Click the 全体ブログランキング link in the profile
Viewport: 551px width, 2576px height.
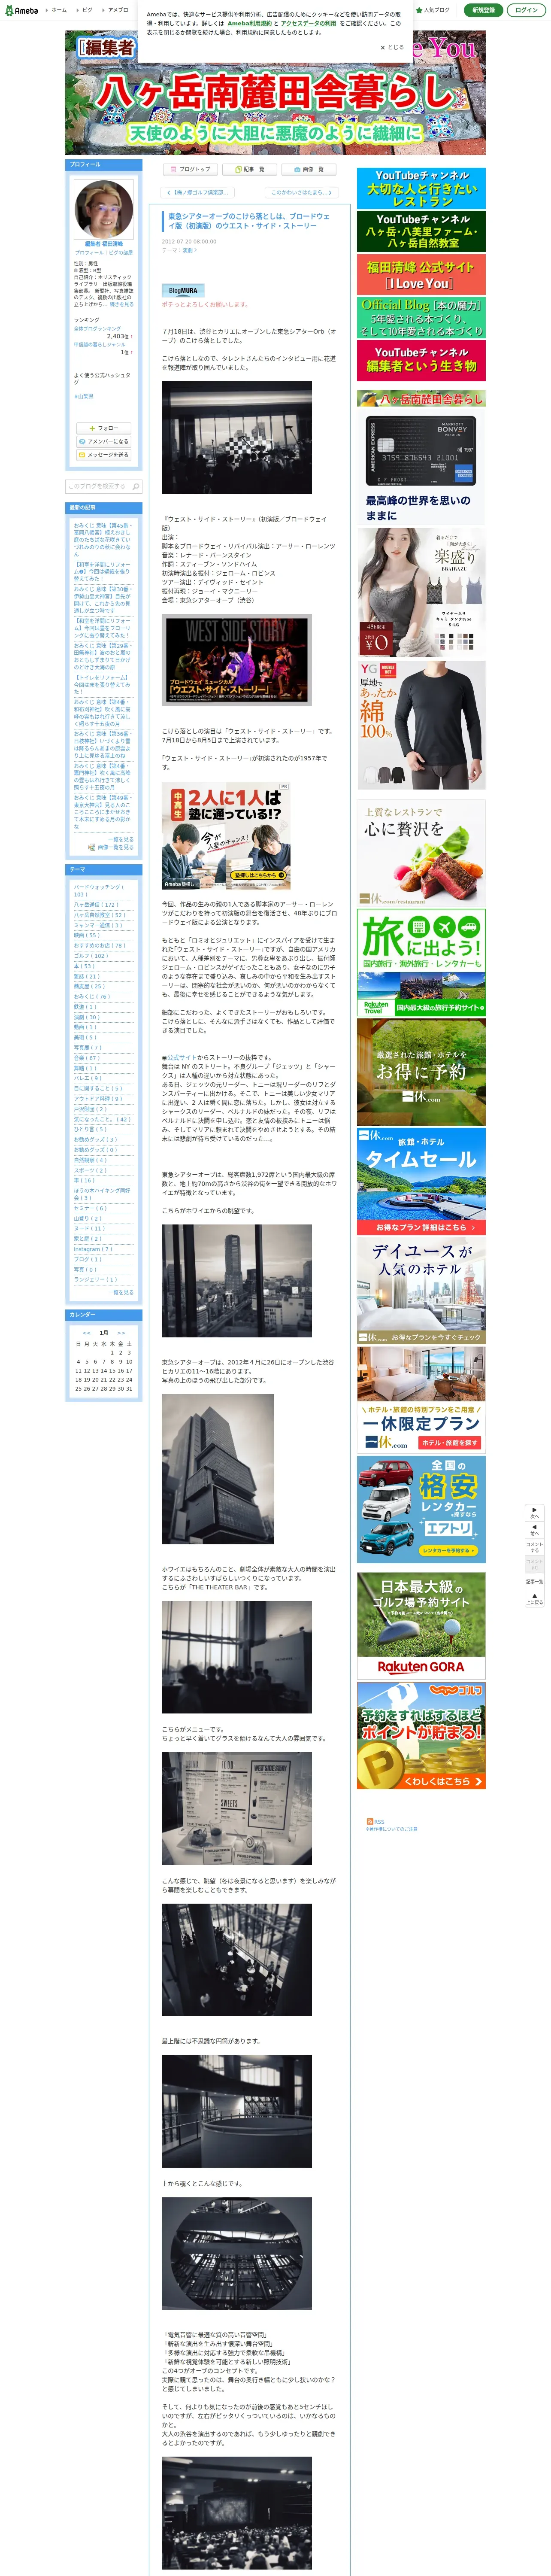pyautogui.click(x=97, y=329)
